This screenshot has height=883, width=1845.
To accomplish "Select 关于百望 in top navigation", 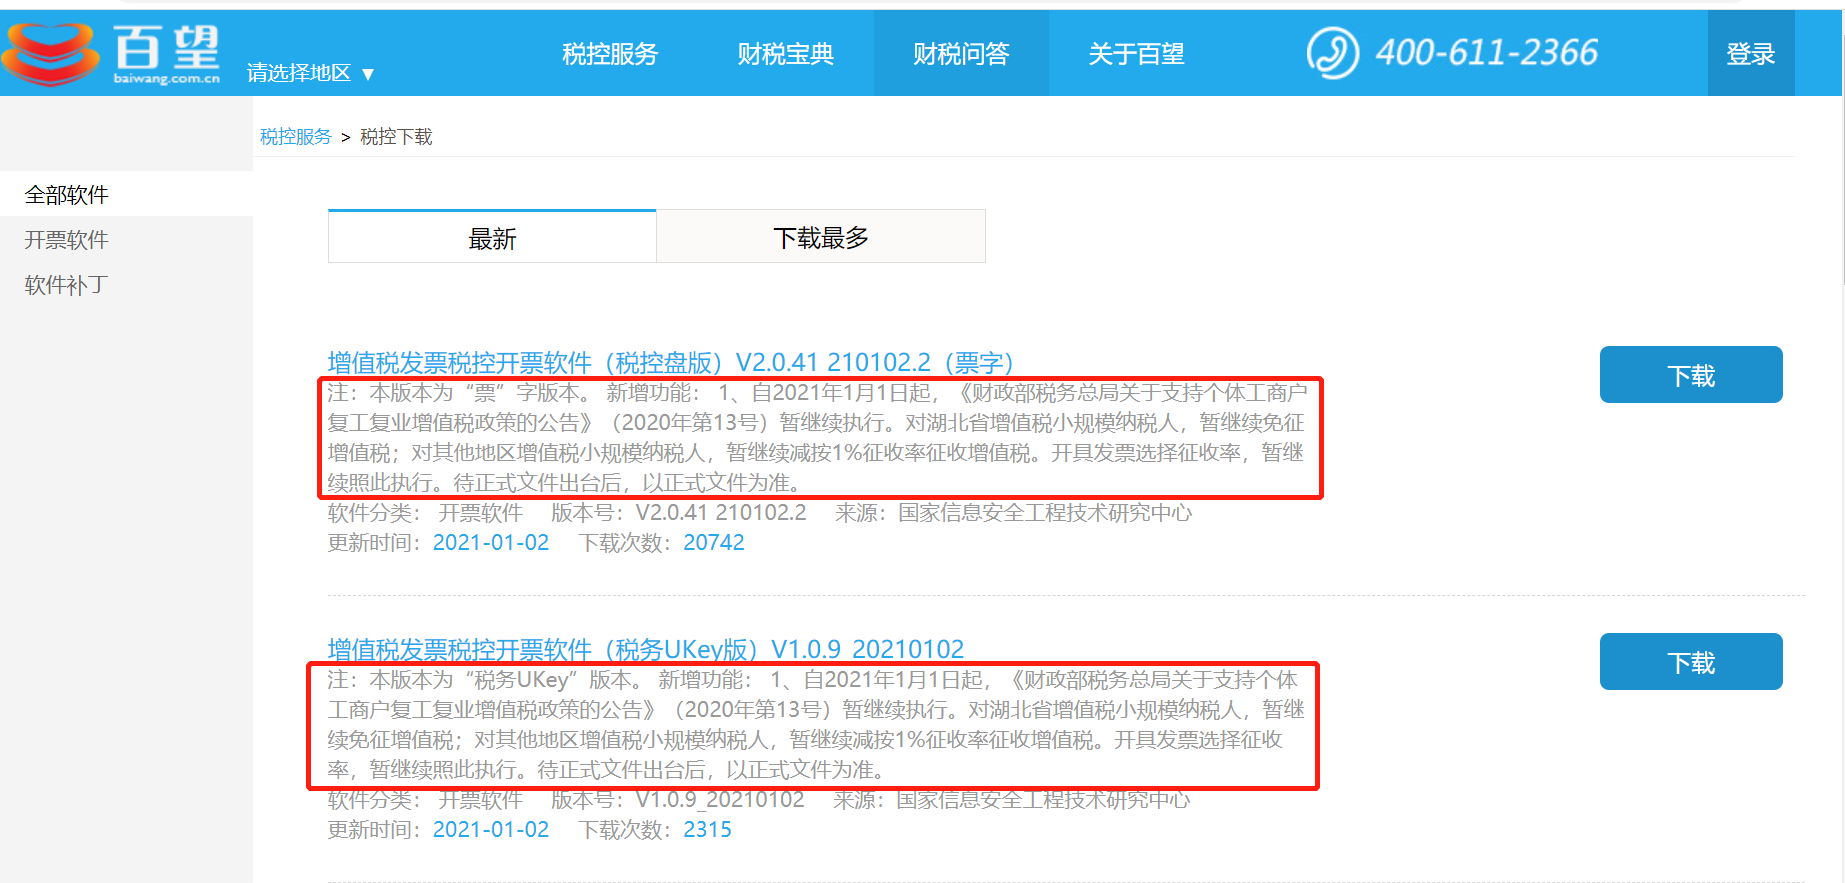I will [x=1136, y=54].
